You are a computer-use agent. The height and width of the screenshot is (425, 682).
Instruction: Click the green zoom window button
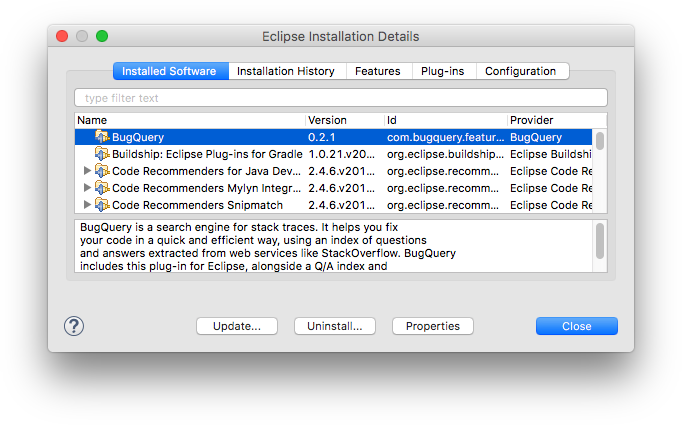point(102,36)
